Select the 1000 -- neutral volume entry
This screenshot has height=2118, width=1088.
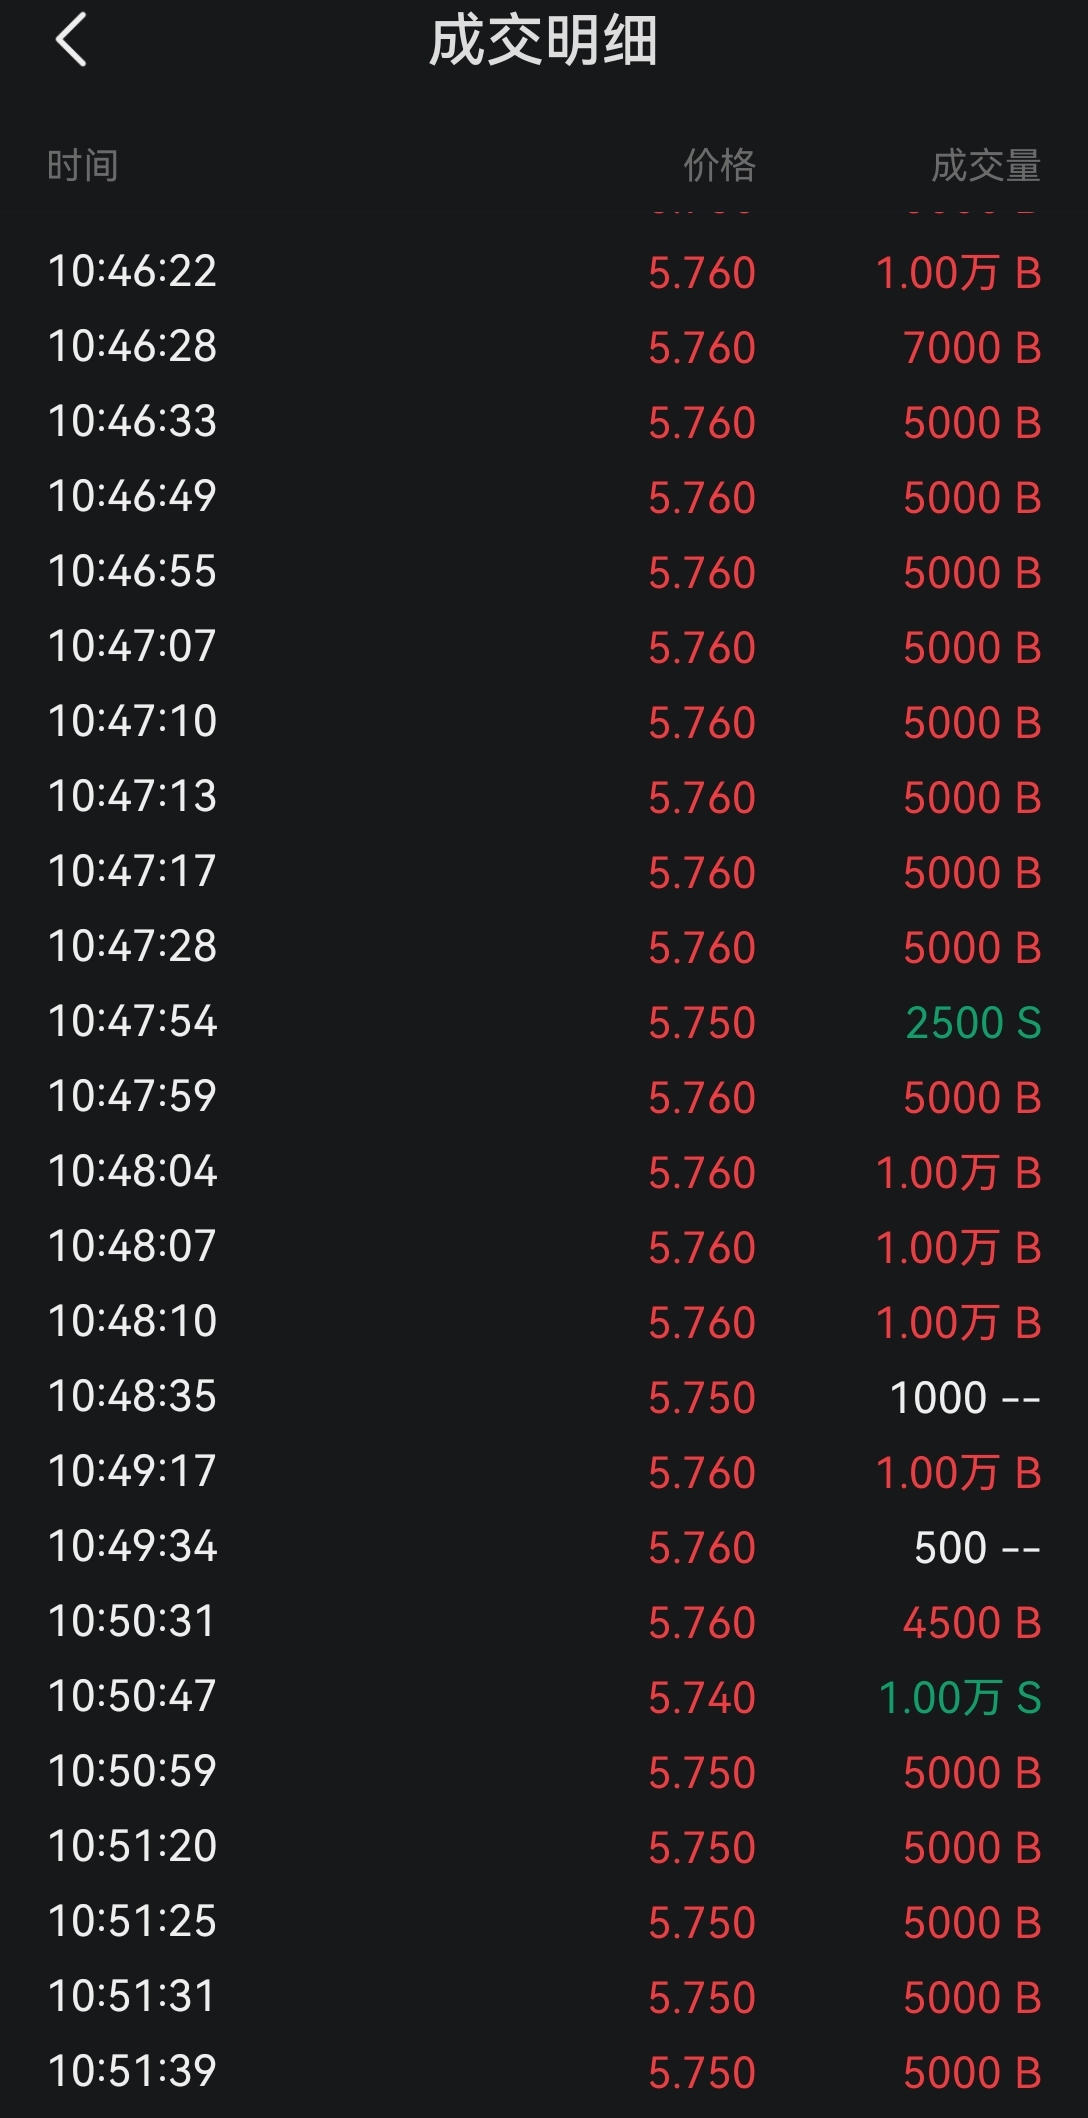click(965, 1398)
